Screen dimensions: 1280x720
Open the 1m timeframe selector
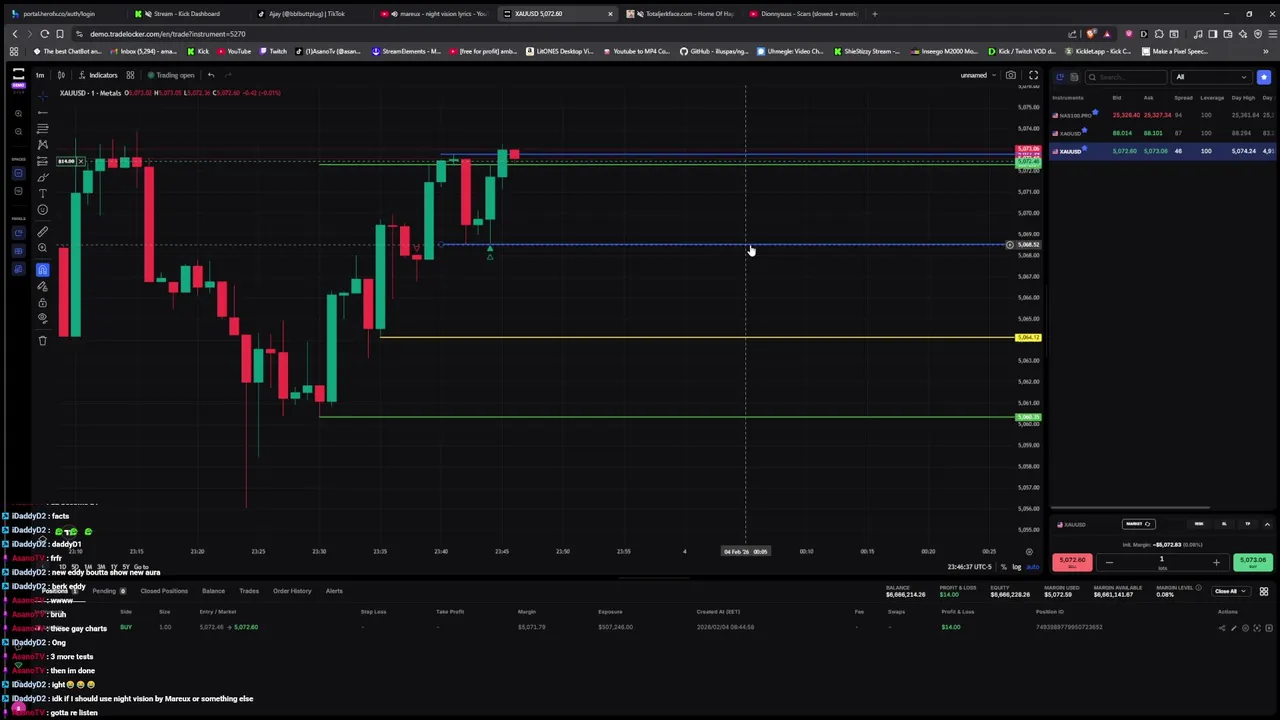40,75
